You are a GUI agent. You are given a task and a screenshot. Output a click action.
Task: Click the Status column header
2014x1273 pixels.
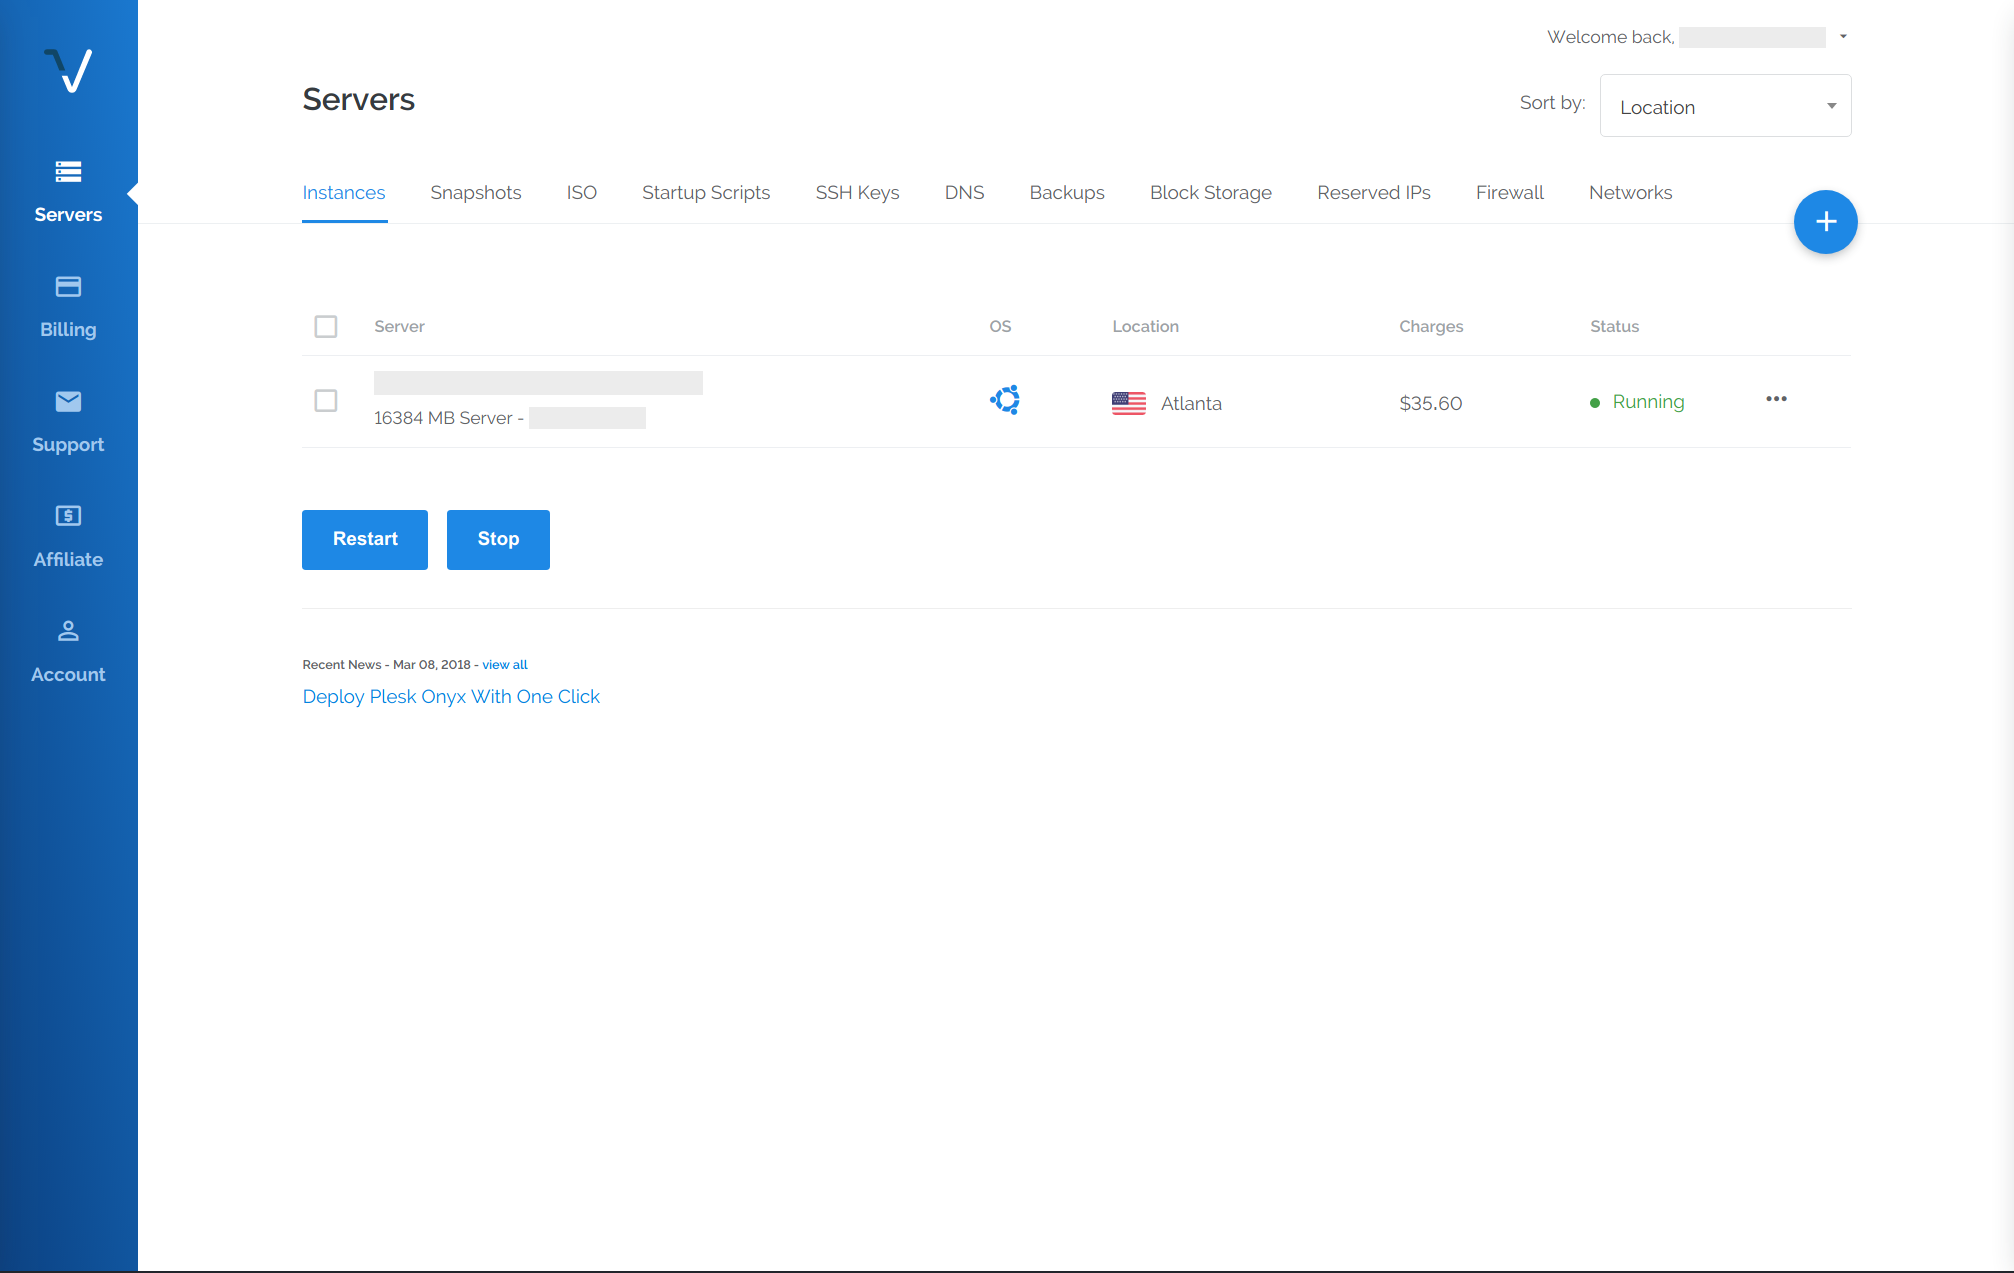tap(1615, 327)
